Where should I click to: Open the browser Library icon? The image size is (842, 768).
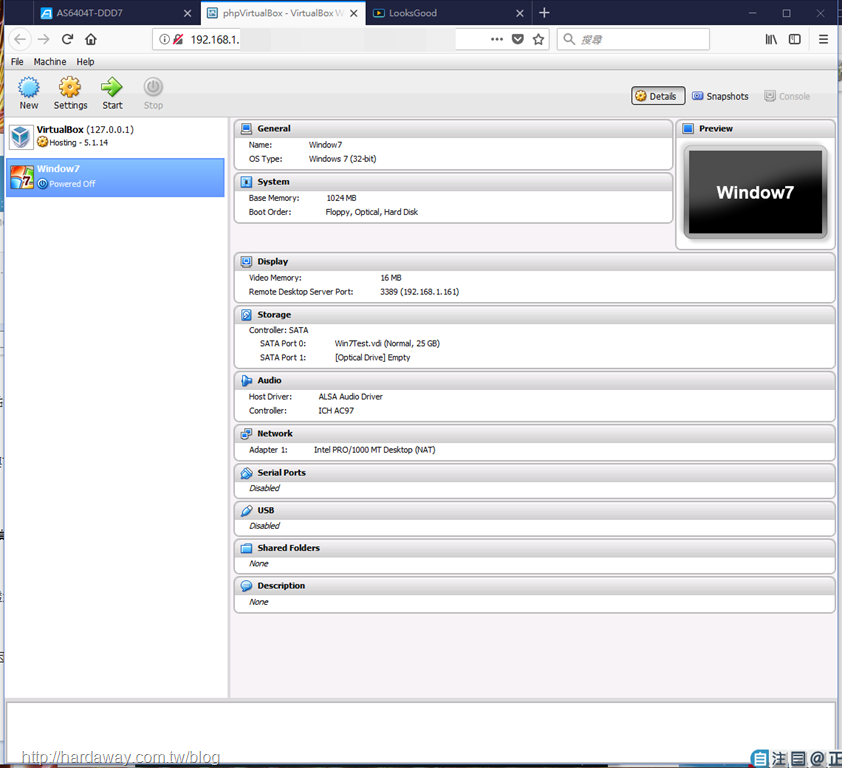pos(771,39)
